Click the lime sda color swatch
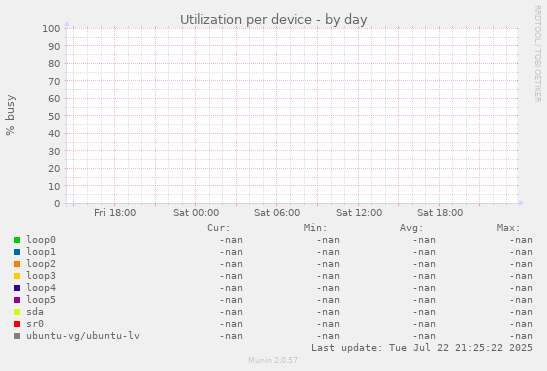This screenshot has width=547, height=371. point(17,312)
